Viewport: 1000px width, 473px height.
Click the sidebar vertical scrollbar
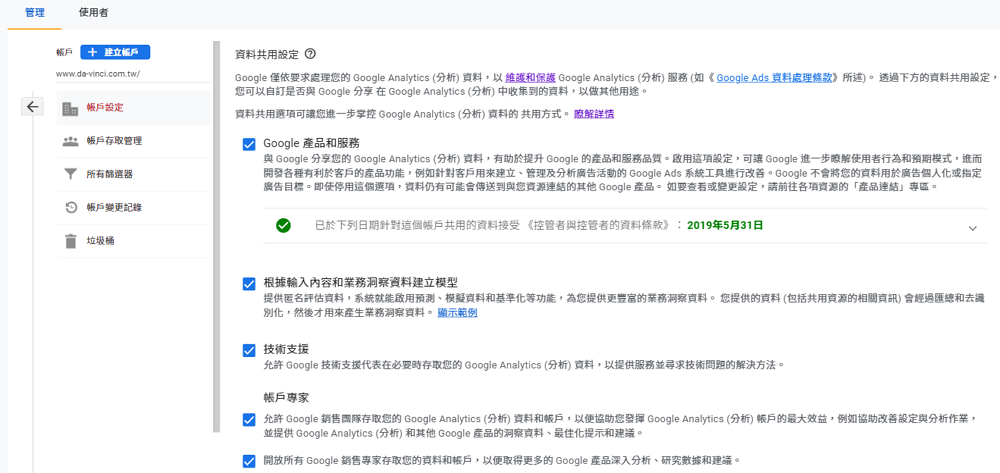coord(216,237)
